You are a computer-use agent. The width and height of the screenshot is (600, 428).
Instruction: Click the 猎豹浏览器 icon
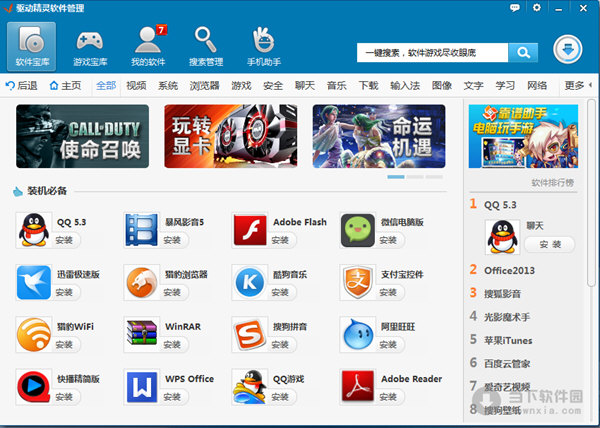(142, 282)
